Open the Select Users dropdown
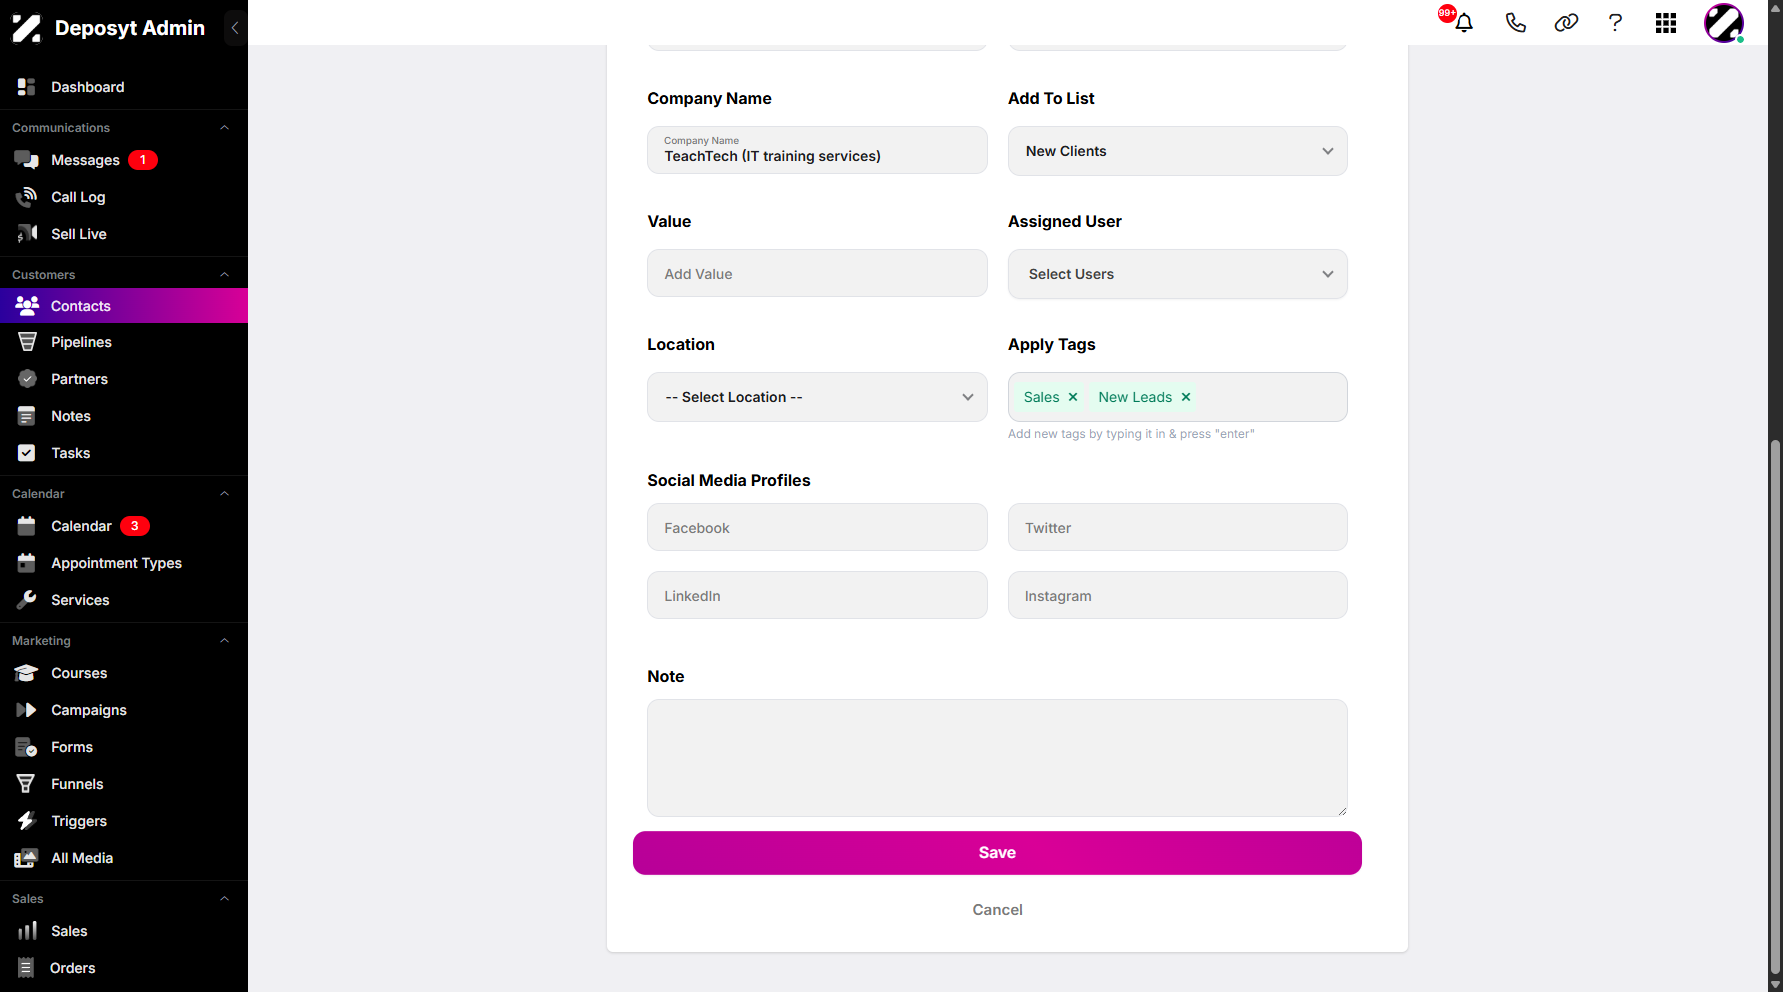Image resolution: width=1783 pixels, height=992 pixels. (x=1177, y=274)
